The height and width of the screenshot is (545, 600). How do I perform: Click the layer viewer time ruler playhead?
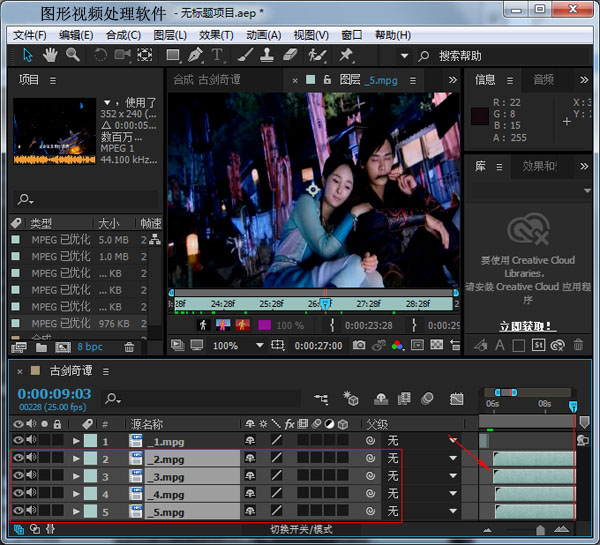pyautogui.click(x=325, y=304)
